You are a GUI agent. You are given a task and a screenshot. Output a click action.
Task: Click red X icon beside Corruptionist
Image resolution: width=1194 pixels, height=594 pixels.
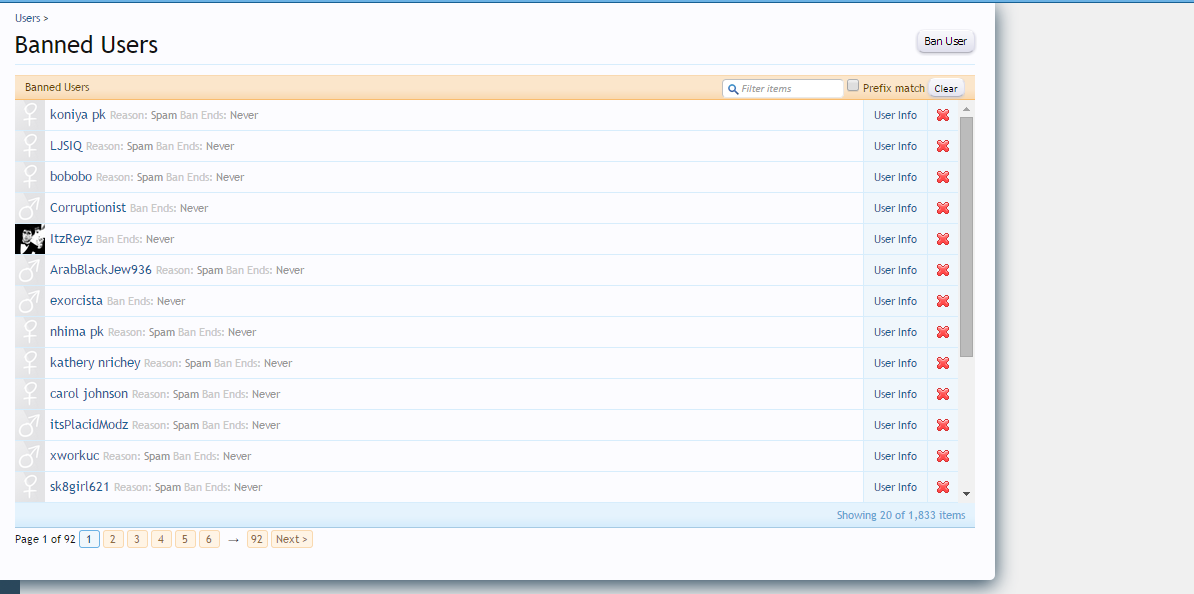click(942, 208)
